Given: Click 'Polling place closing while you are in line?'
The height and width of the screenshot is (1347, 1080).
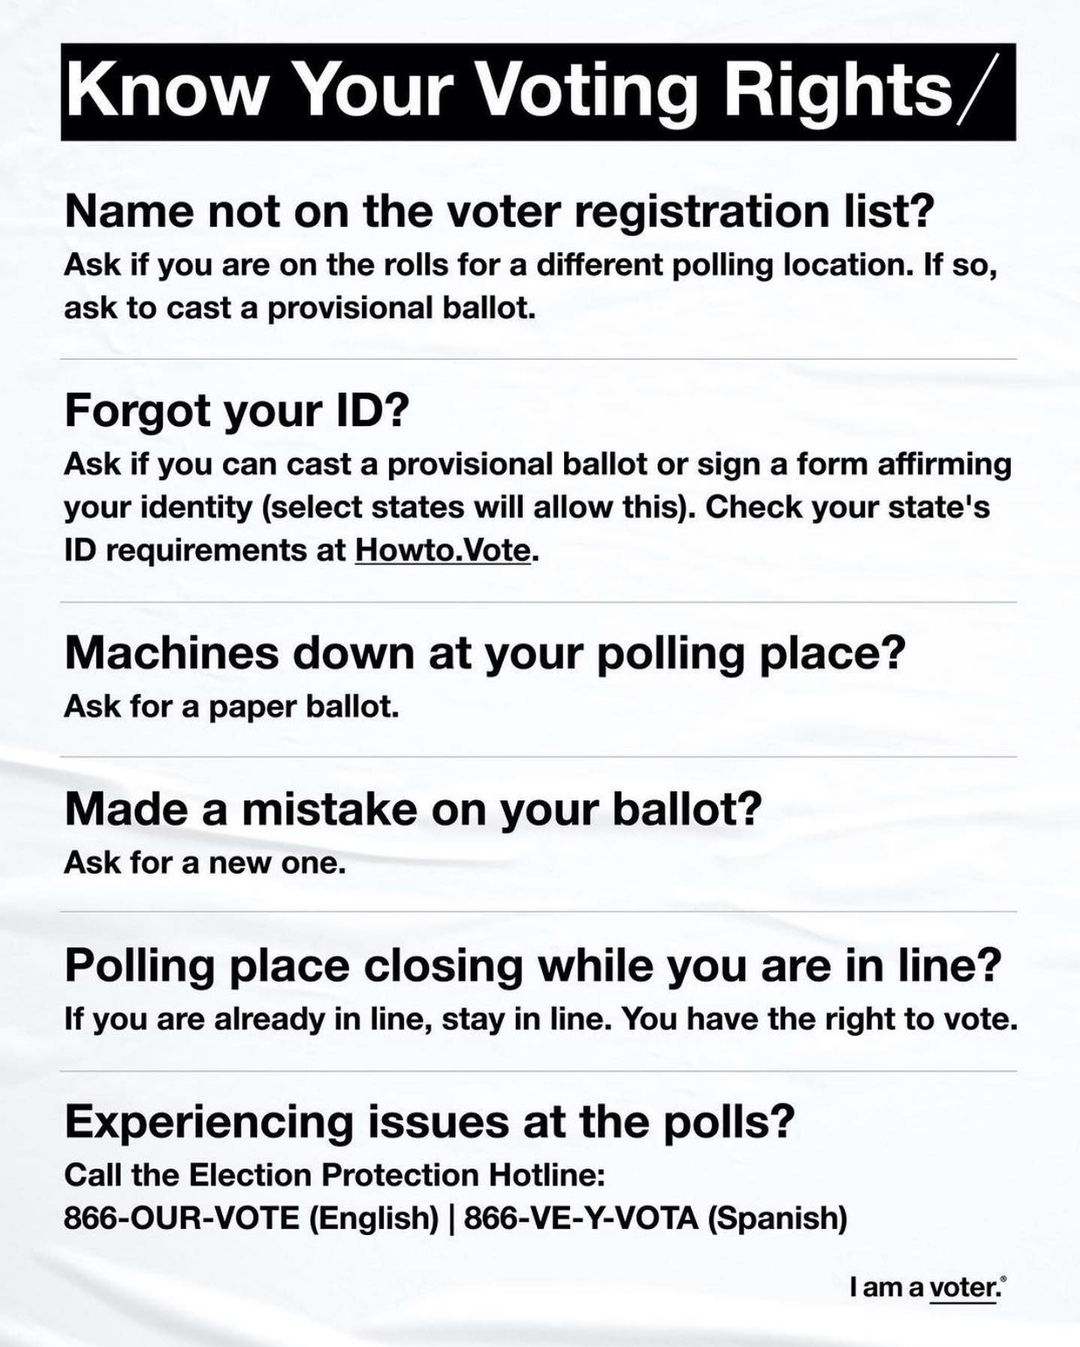Looking at the screenshot, I should [533, 966].
